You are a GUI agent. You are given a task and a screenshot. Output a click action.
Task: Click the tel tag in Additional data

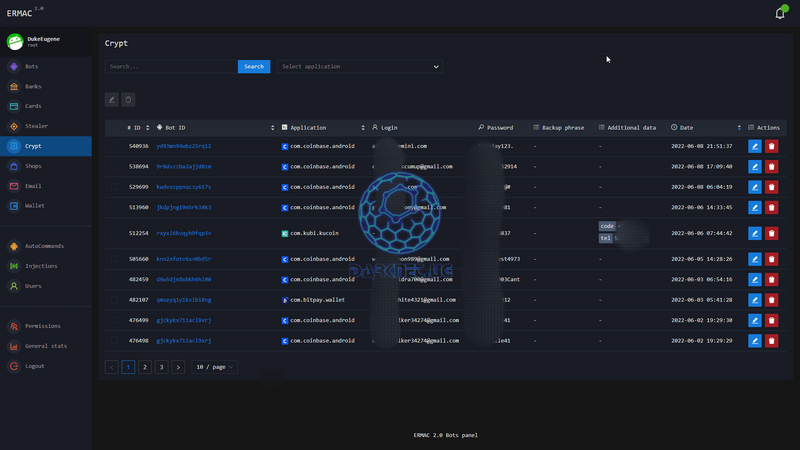click(605, 238)
